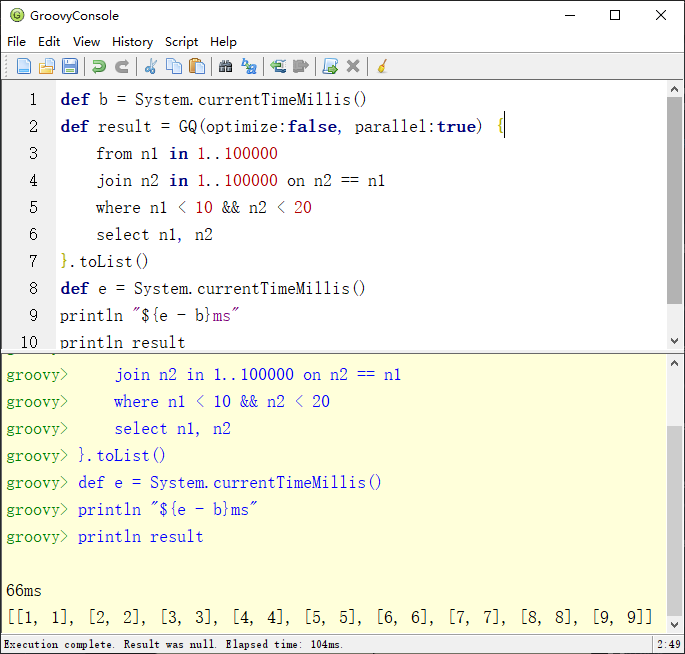Open Find with the binoculars icon

coord(225,66)
